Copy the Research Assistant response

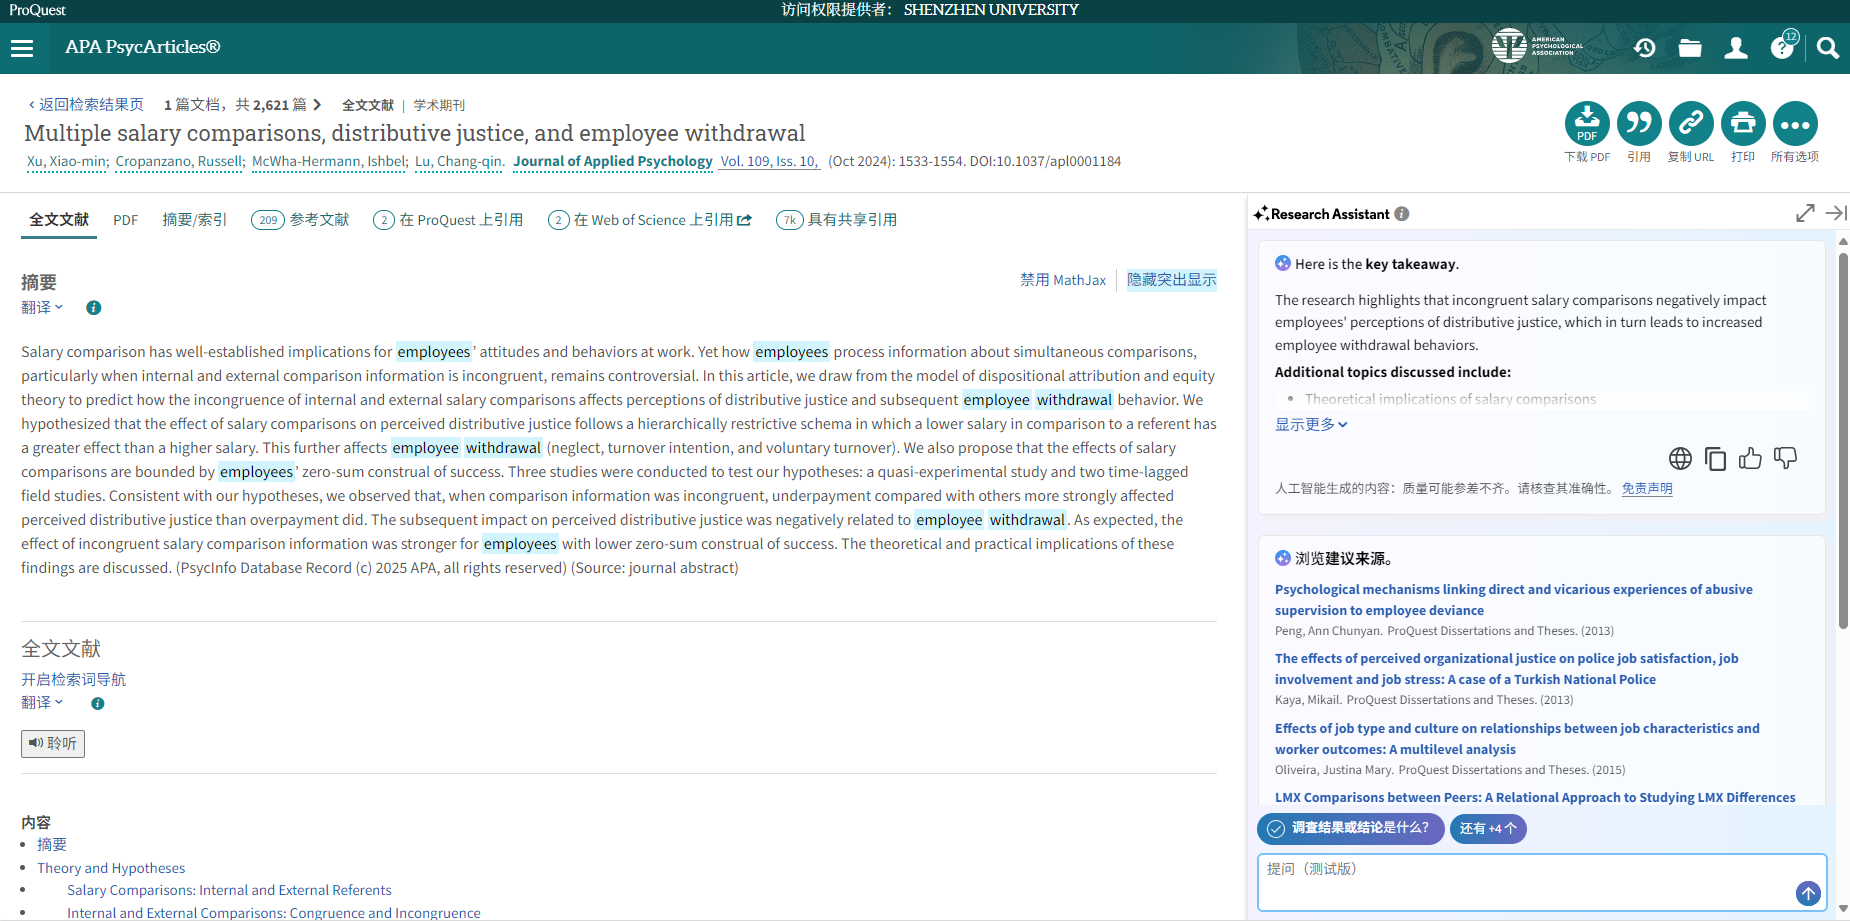(1715, 458)
